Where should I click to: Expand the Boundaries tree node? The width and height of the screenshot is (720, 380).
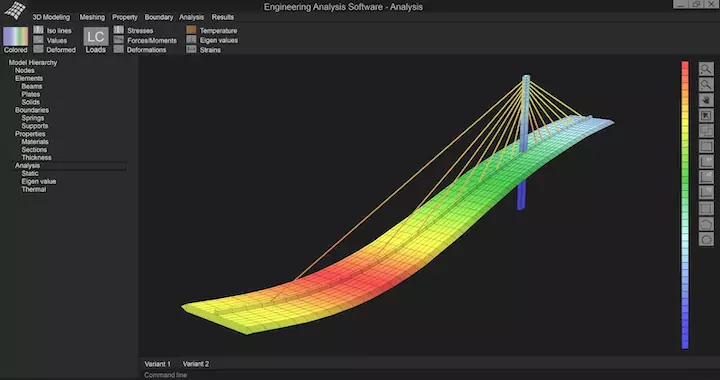(x=32, y=110)
